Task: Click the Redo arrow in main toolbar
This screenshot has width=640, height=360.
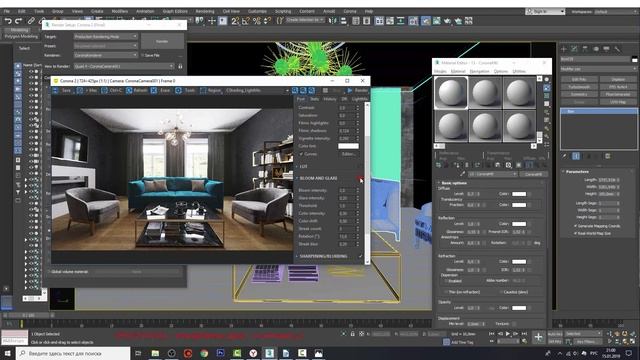Action: [x=18, y=21]
